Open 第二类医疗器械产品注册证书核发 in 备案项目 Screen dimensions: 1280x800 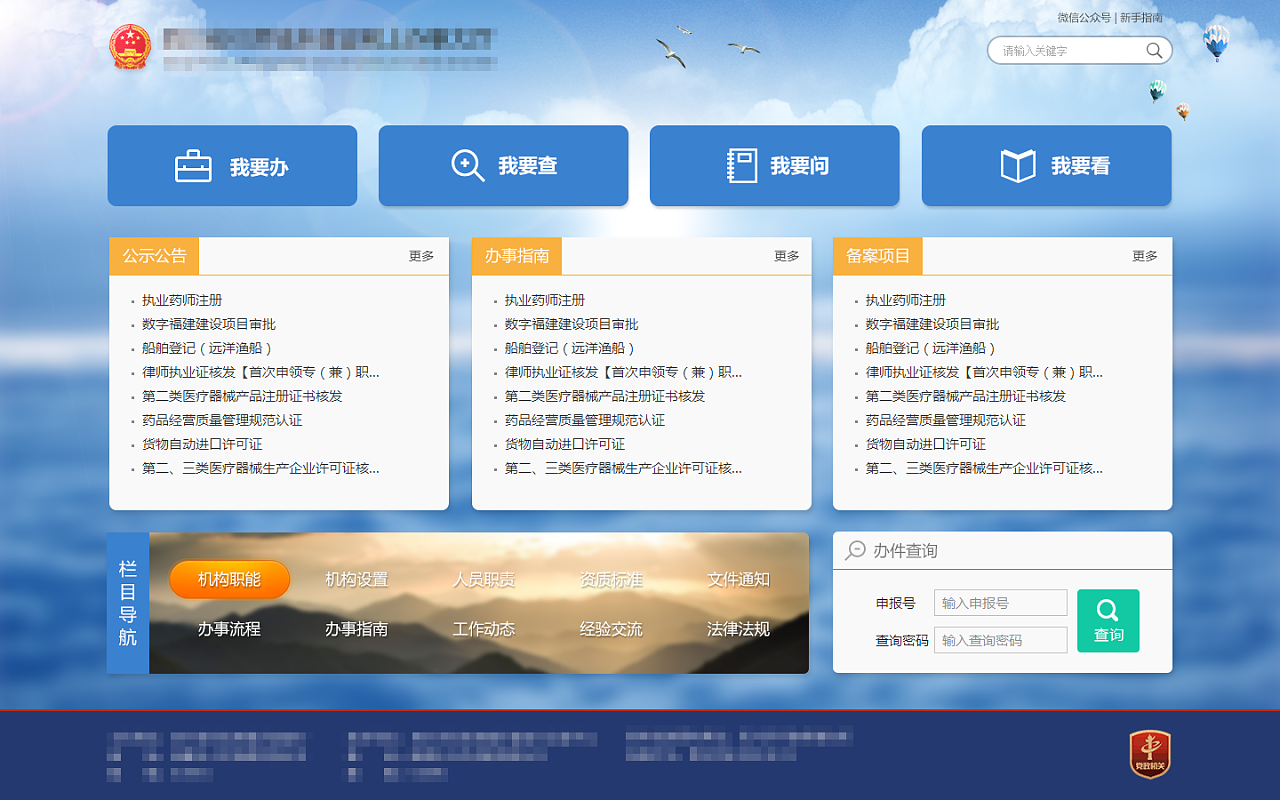coord(966,396)
